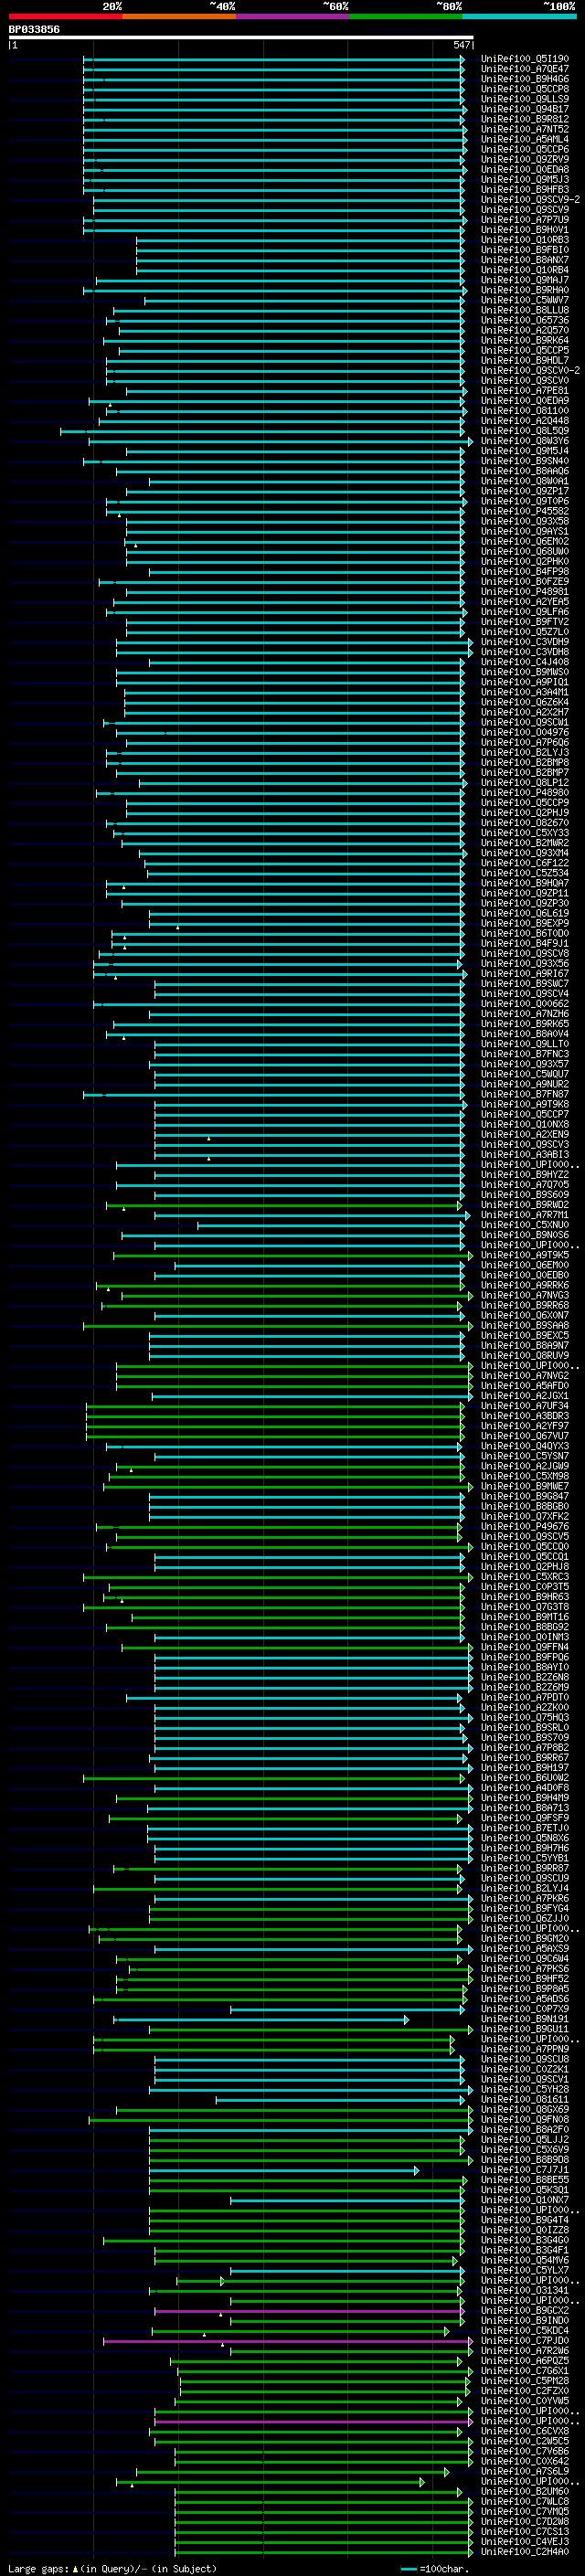Select the UniRef100_B9IND0 label
585x2576 pixels.
[524, 2320]
